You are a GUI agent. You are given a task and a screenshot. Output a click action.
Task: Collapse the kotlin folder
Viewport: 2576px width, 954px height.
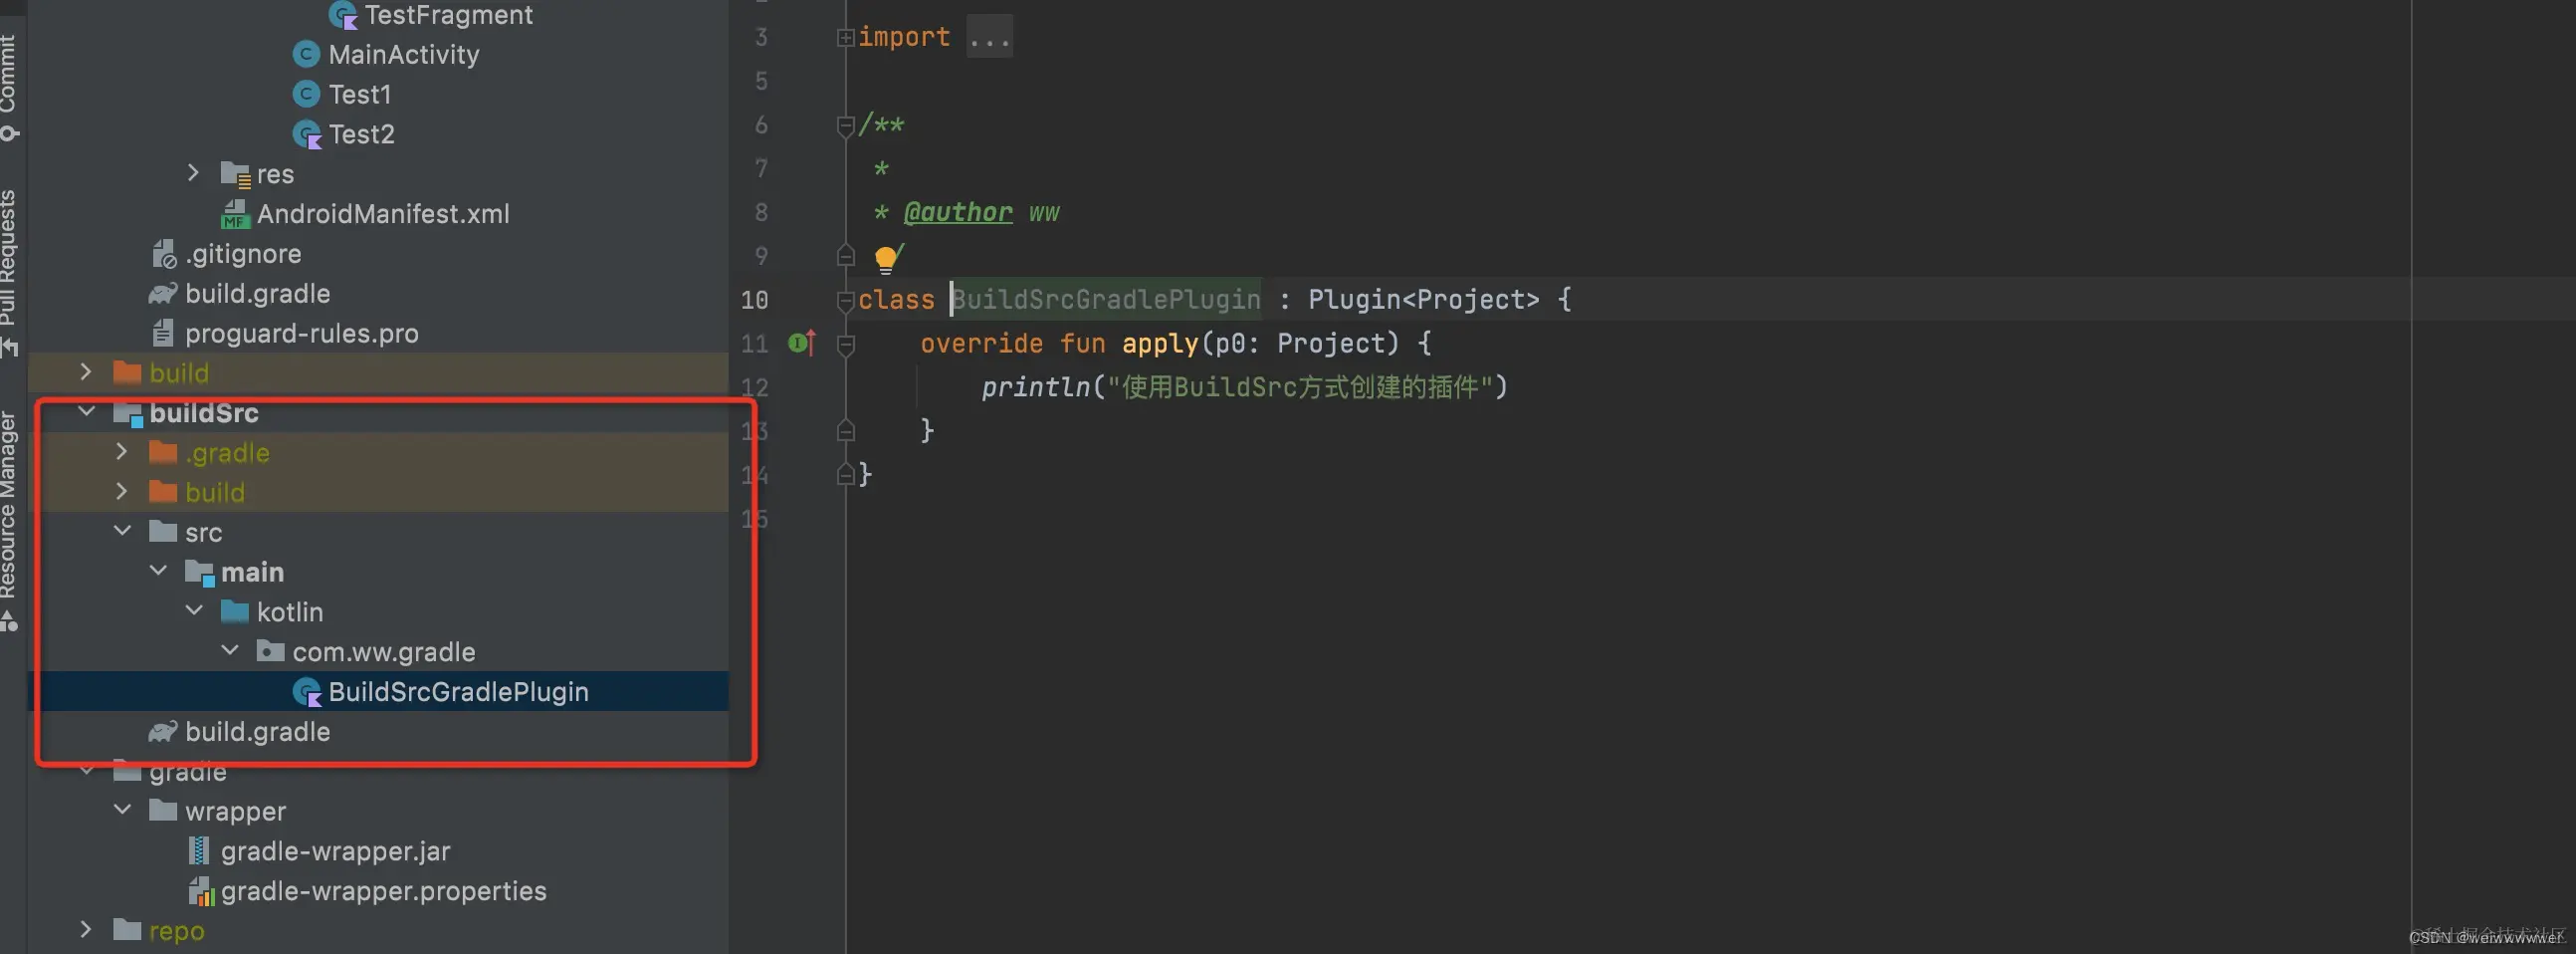tap(194, 610)
